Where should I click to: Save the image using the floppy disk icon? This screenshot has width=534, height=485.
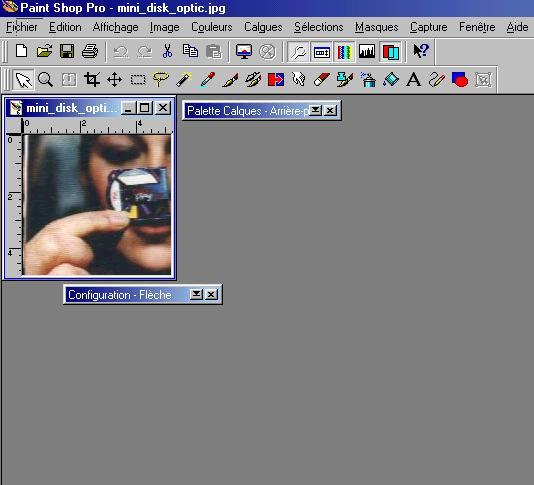pyautogui.click(x=67, y=51)
